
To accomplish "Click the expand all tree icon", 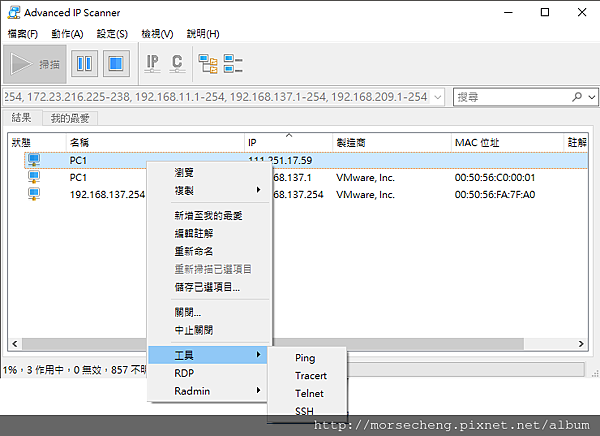I will 208,64.
